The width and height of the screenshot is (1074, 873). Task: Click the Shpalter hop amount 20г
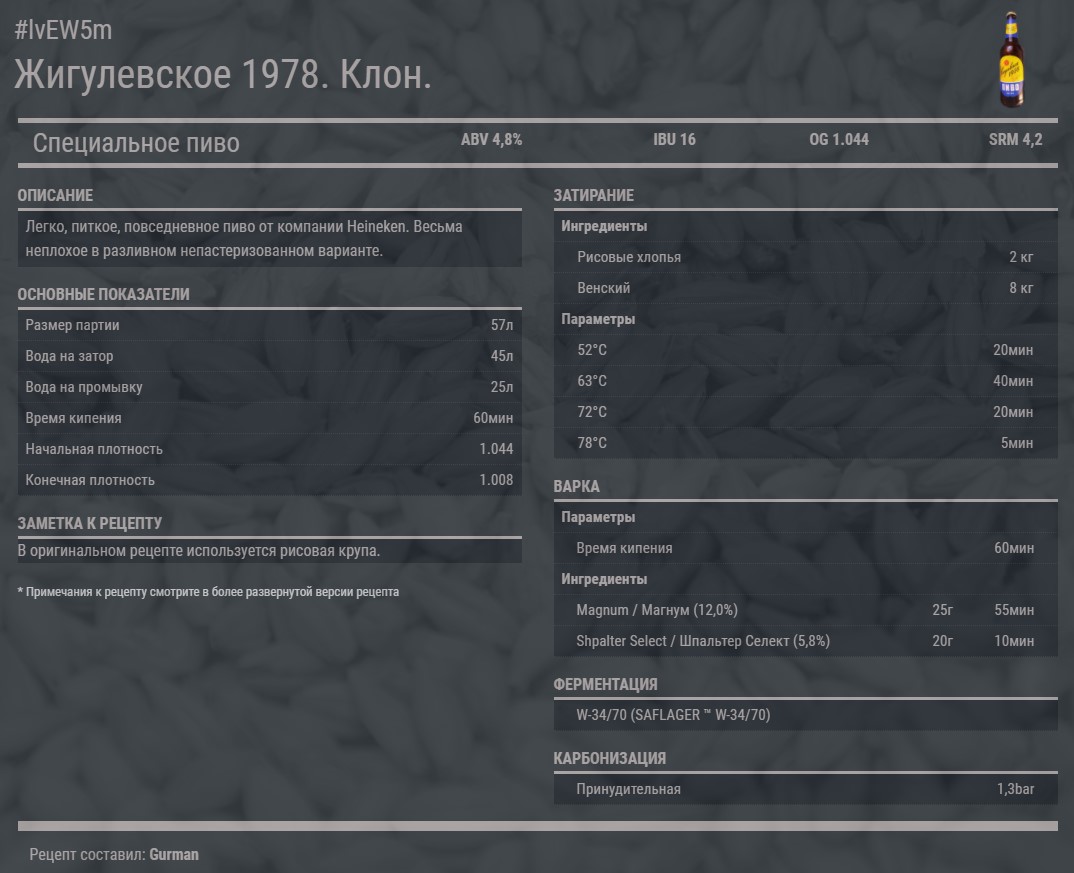[x=942, y=641]
